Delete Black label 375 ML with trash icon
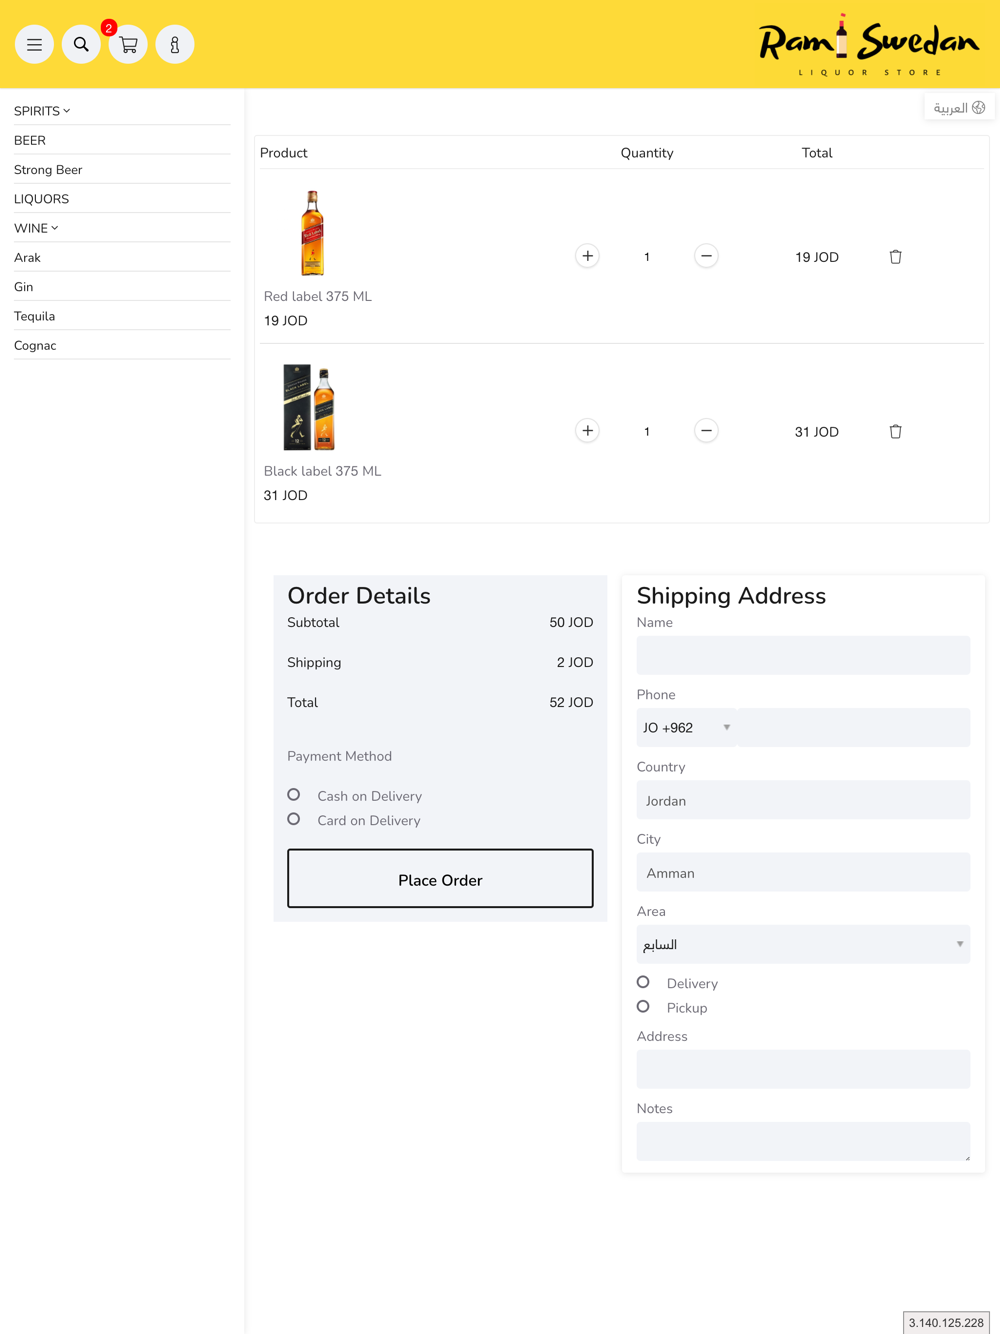 point(895,432)
